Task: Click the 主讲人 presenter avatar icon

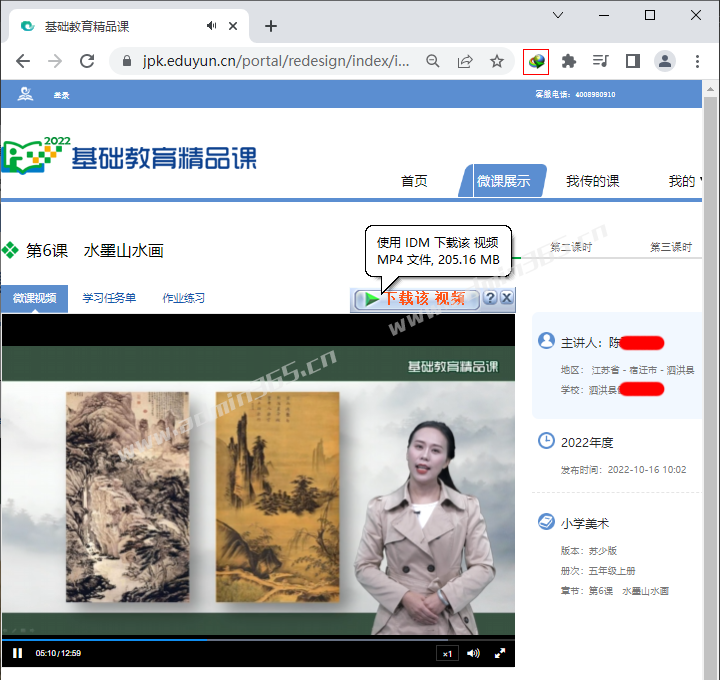Action: [x=546, y=341]
